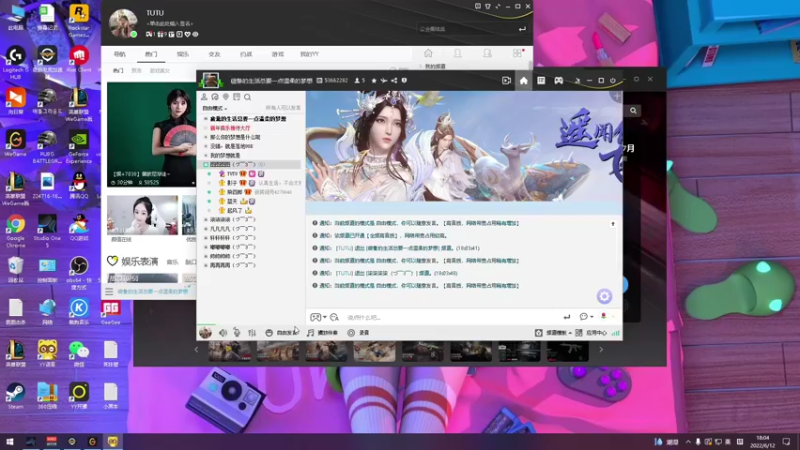Viewport: 800px width, 450px height.
Task: Collapse the top root channel in the tree
Action: (206, 119)
